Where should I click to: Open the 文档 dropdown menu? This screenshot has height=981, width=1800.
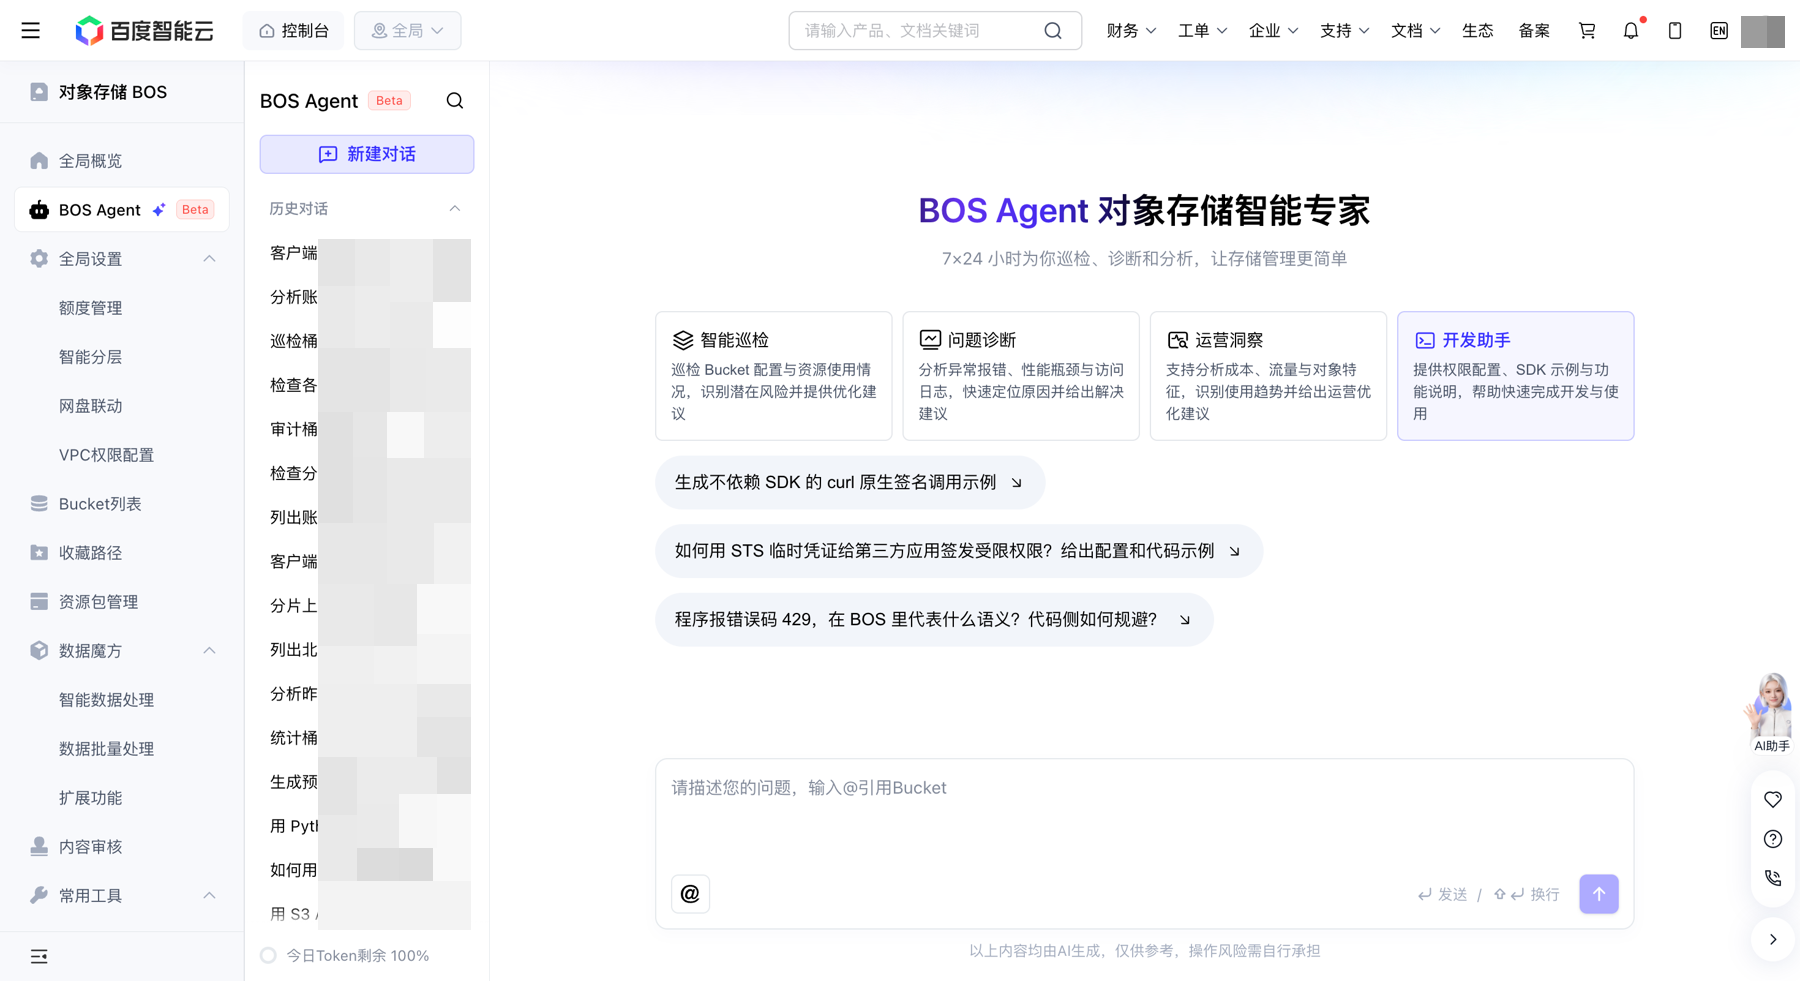point(1415,31)
